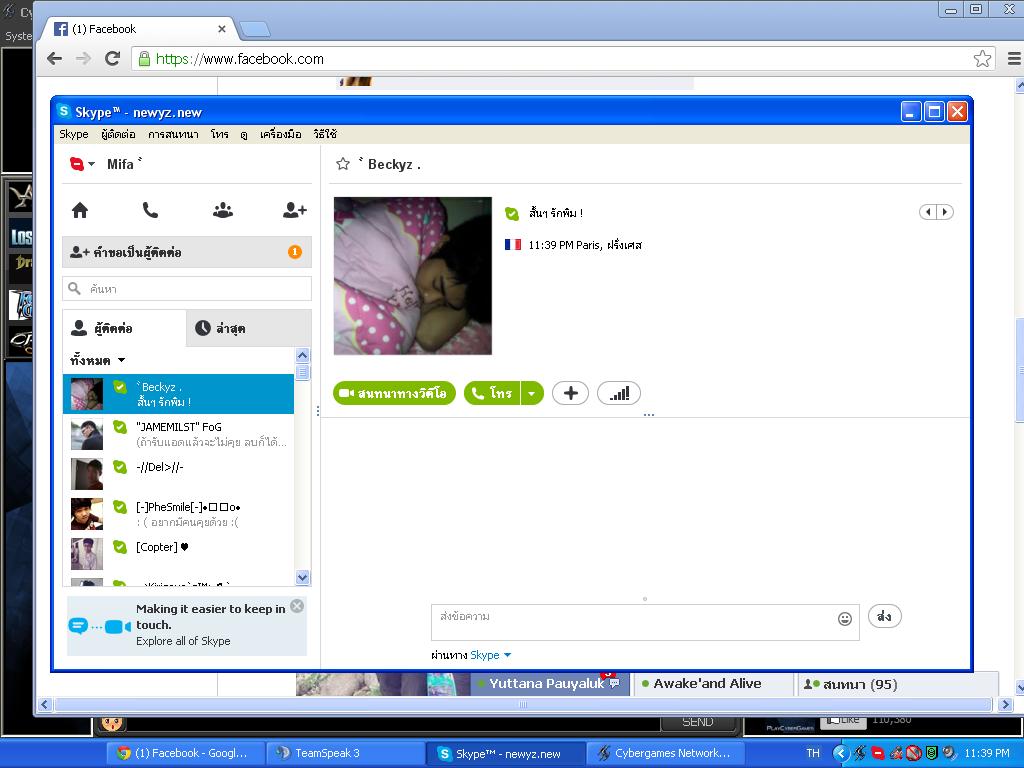
Task: Open the ดู menu
Action: [x=244, y=134]
